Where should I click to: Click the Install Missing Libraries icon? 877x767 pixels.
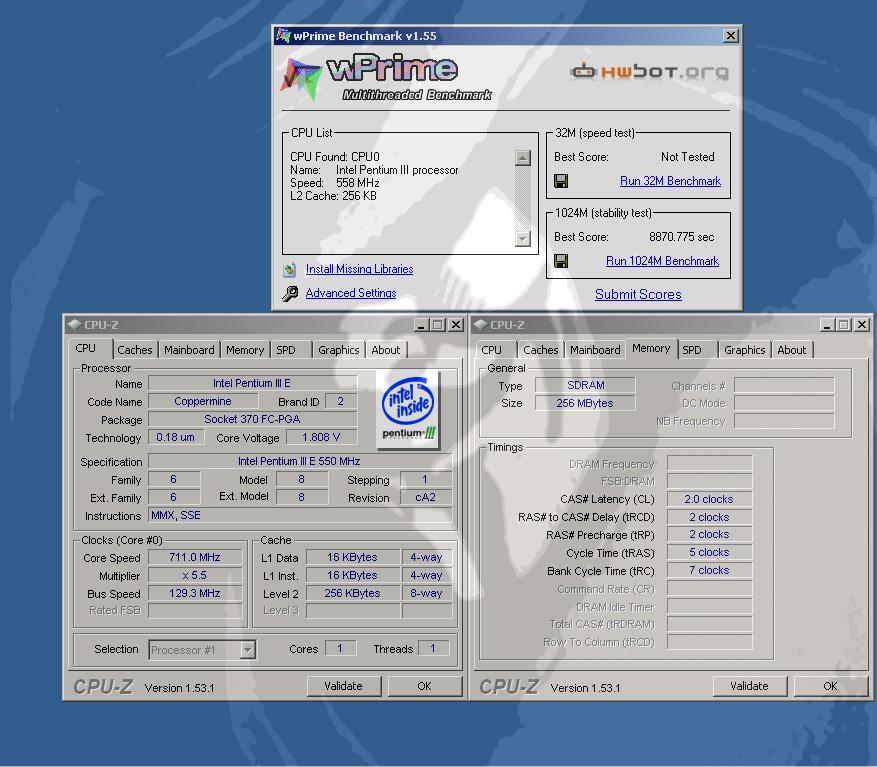(x=289, y=270)
